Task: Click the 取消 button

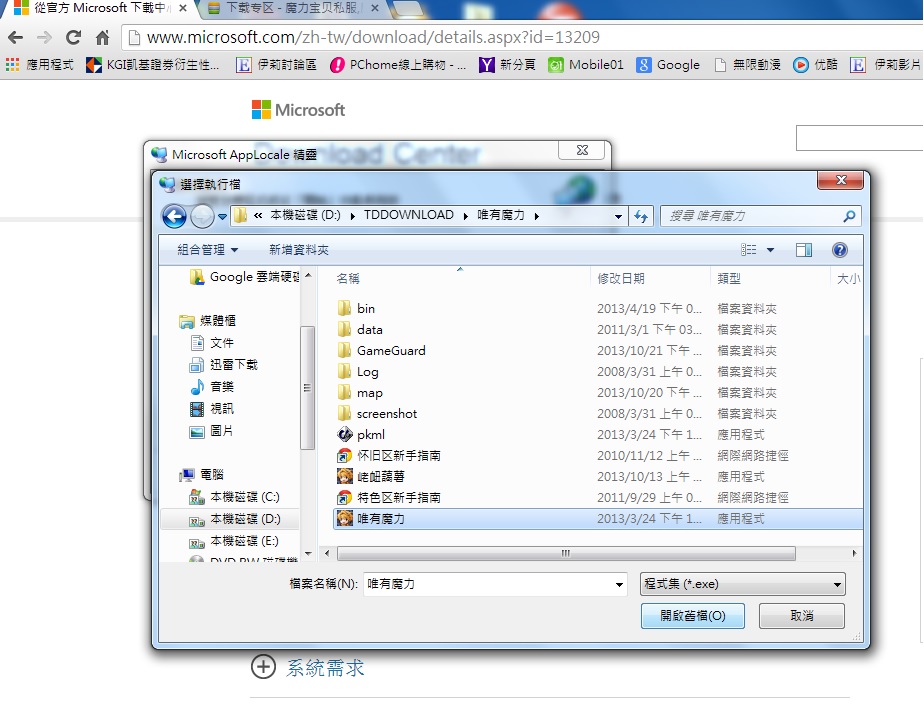Action: [x=801, y=616]
